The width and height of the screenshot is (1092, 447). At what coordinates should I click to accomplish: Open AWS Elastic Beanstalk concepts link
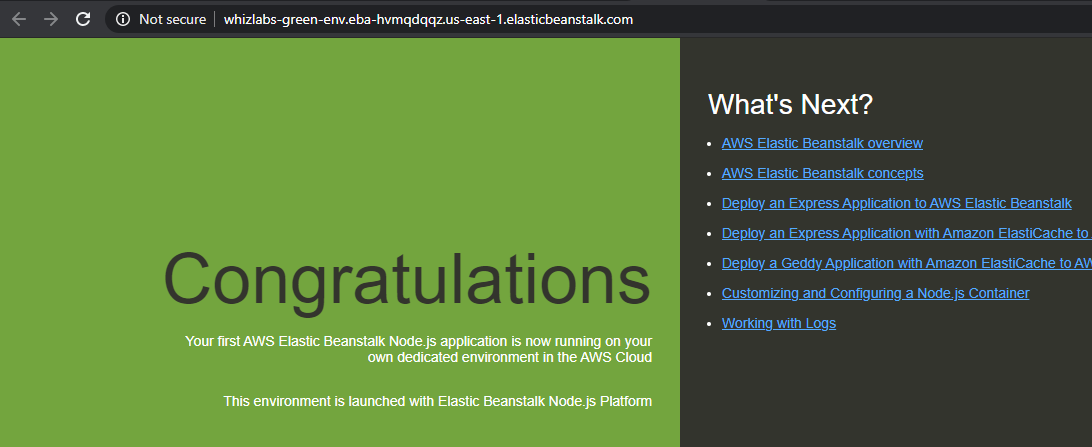[822, 173]
